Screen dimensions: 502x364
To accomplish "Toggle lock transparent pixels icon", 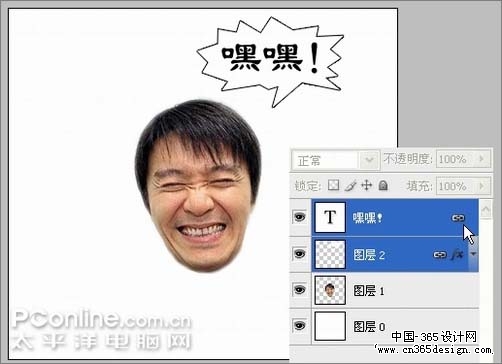I will coord(333,185).
